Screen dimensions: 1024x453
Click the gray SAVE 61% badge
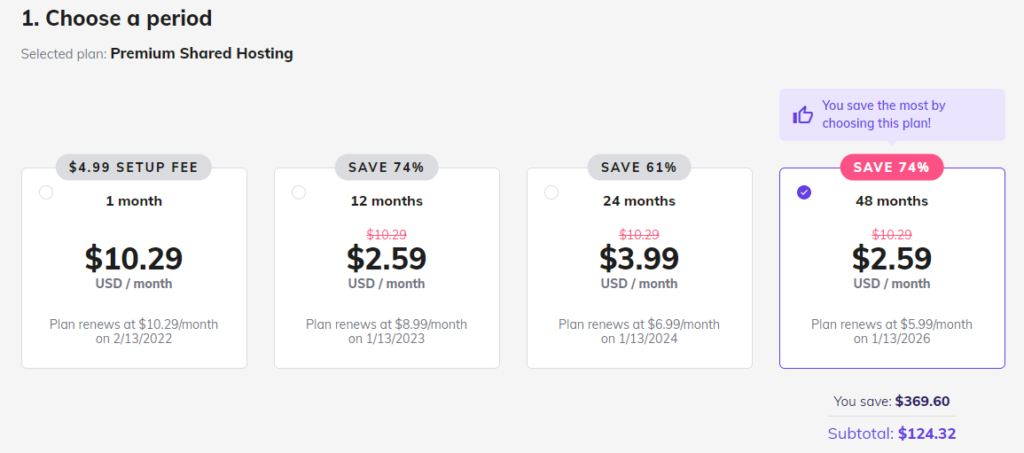click(639, 167)
